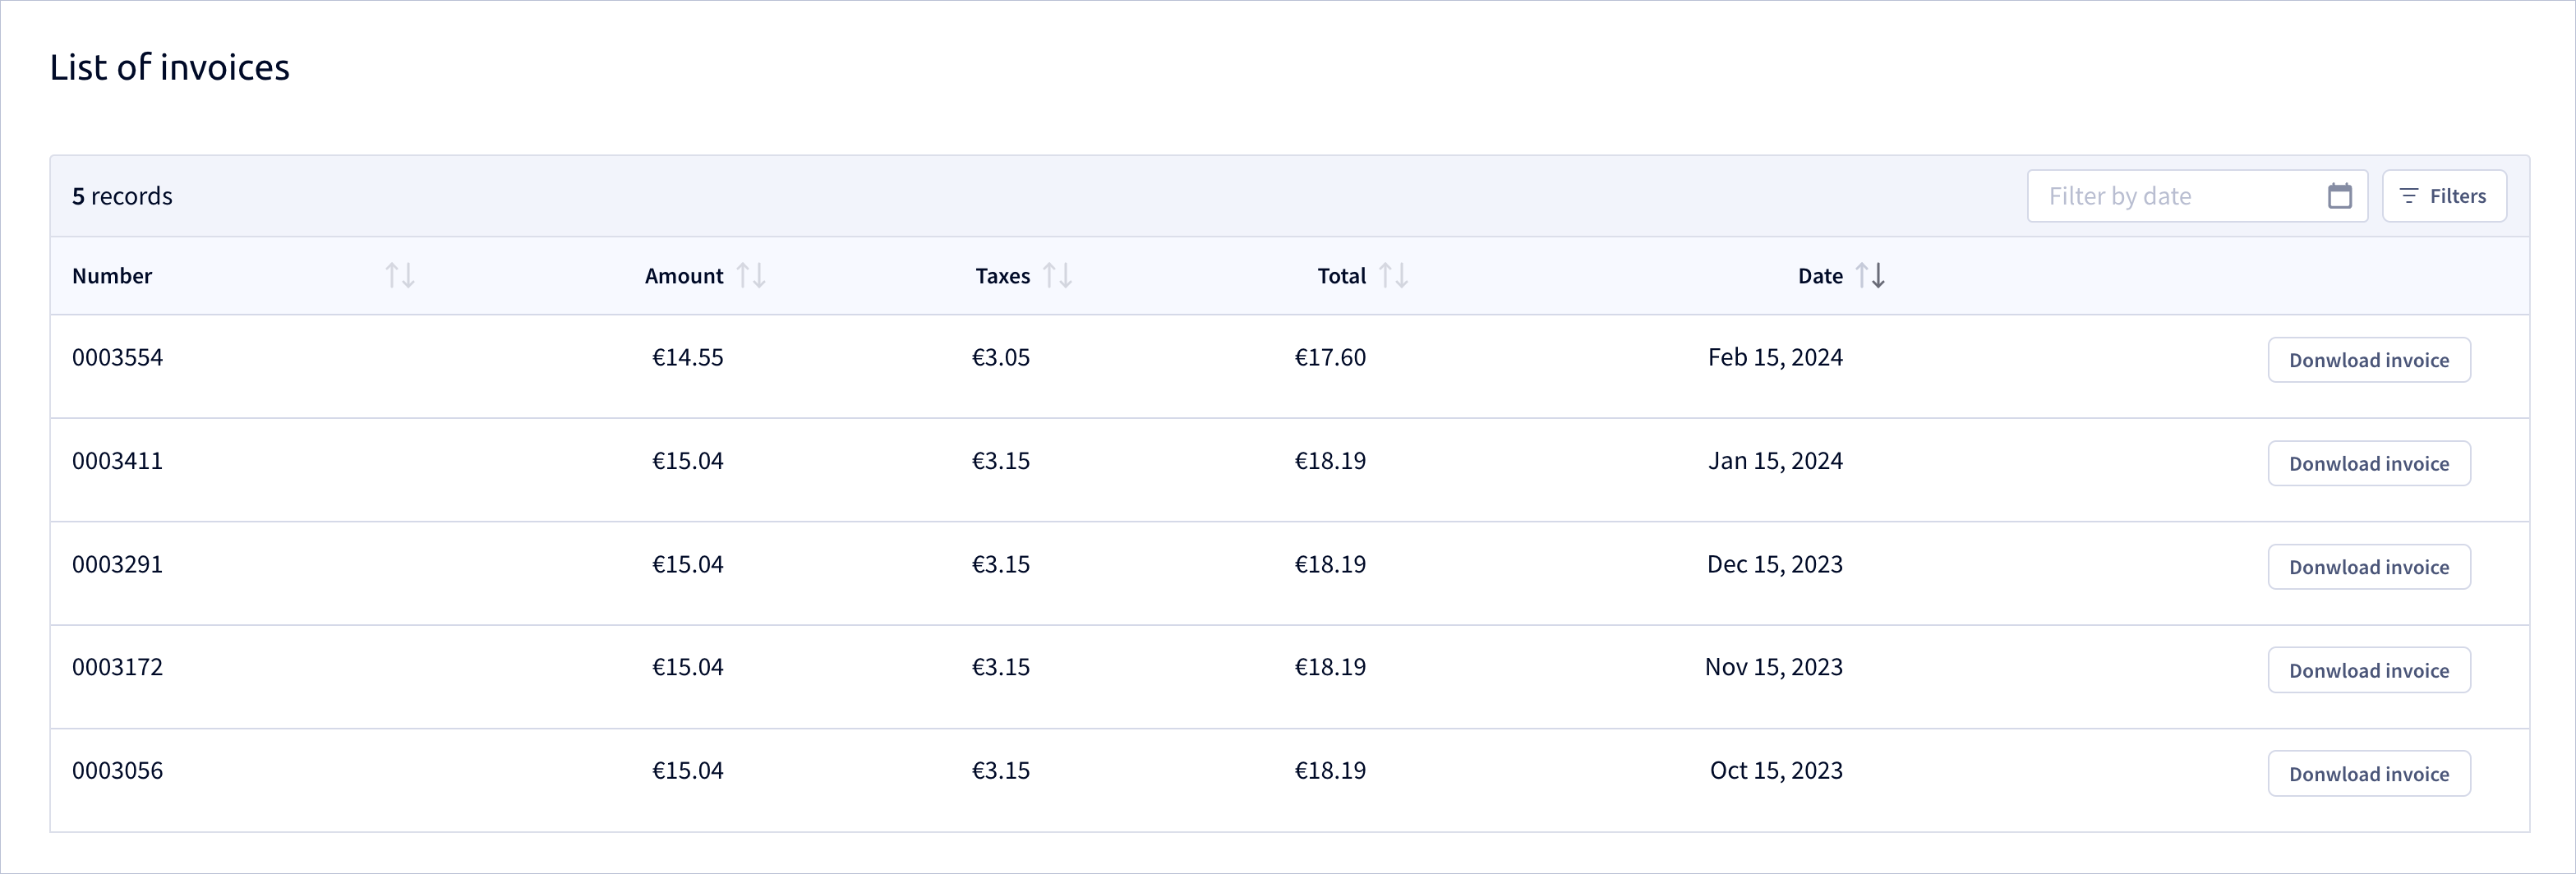Download invoice 0003554

coord(2368,360)
